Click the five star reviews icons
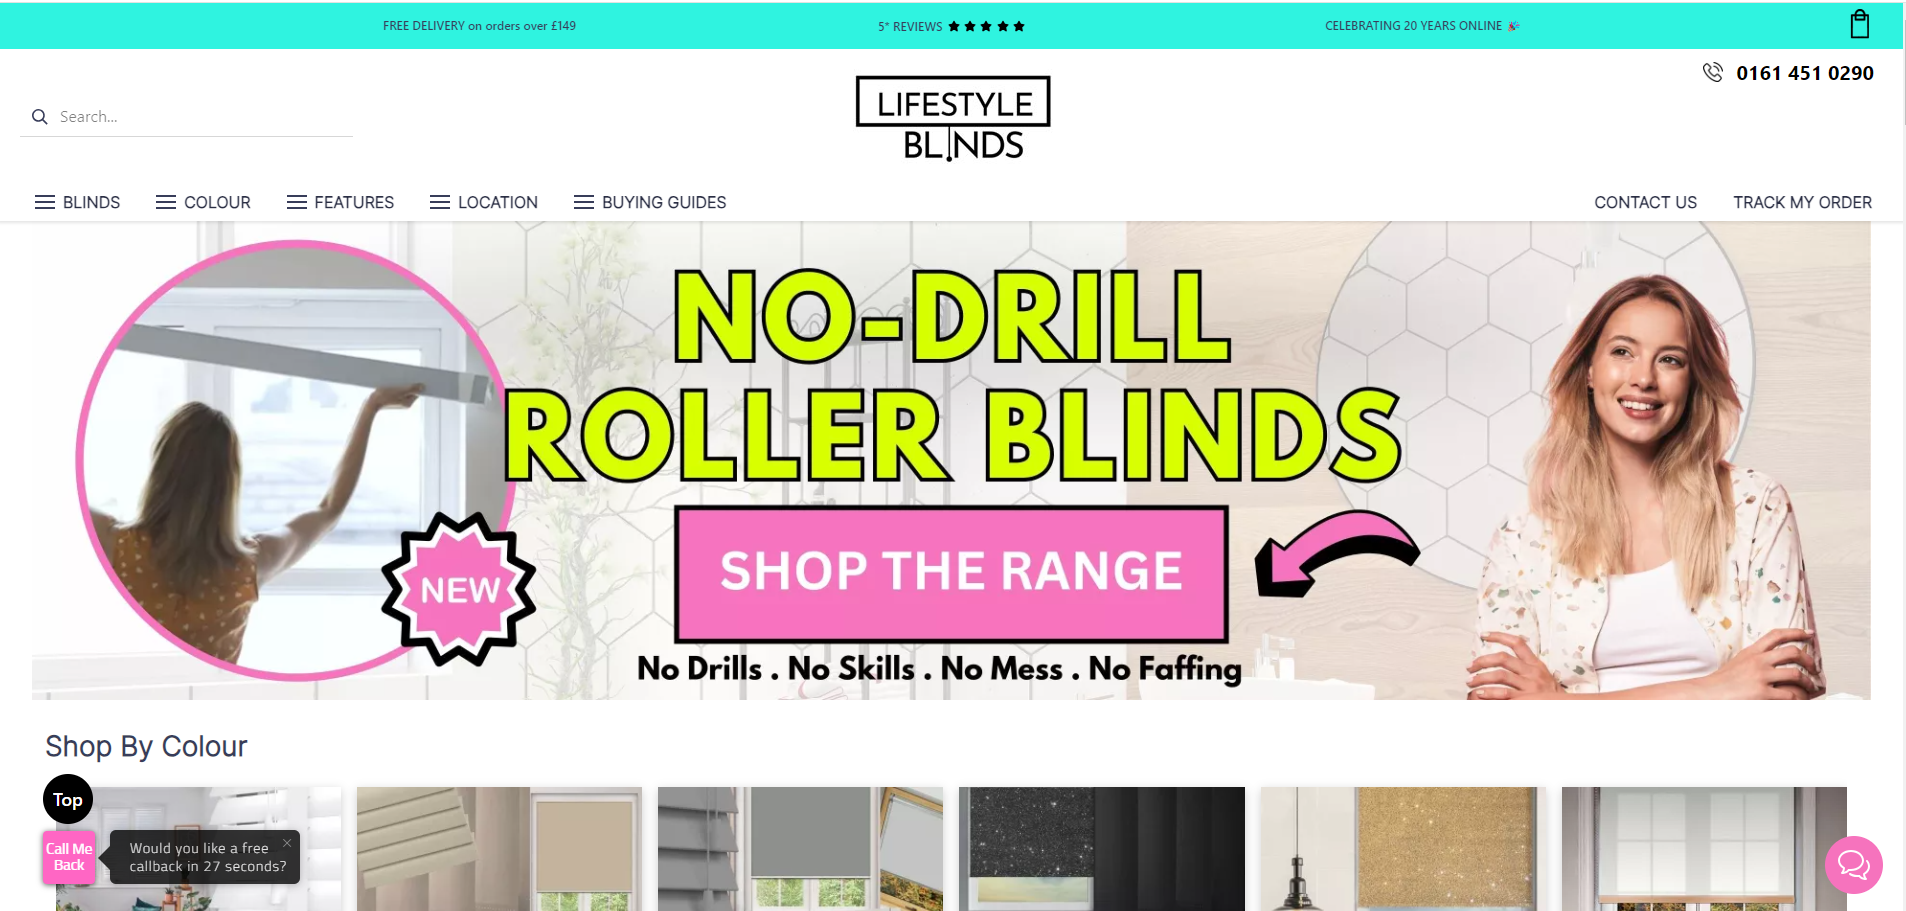Image resolution: width=1906 pixels, height=911 pixels. (986, 26)
